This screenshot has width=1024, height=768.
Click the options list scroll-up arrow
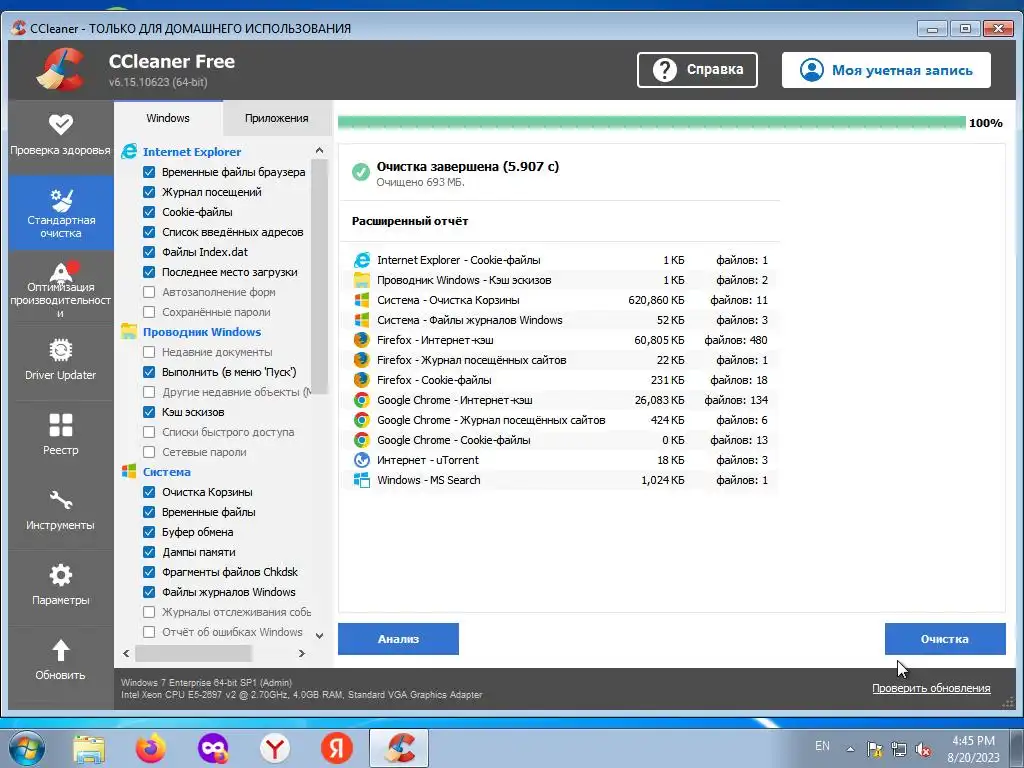click(319, 150)
